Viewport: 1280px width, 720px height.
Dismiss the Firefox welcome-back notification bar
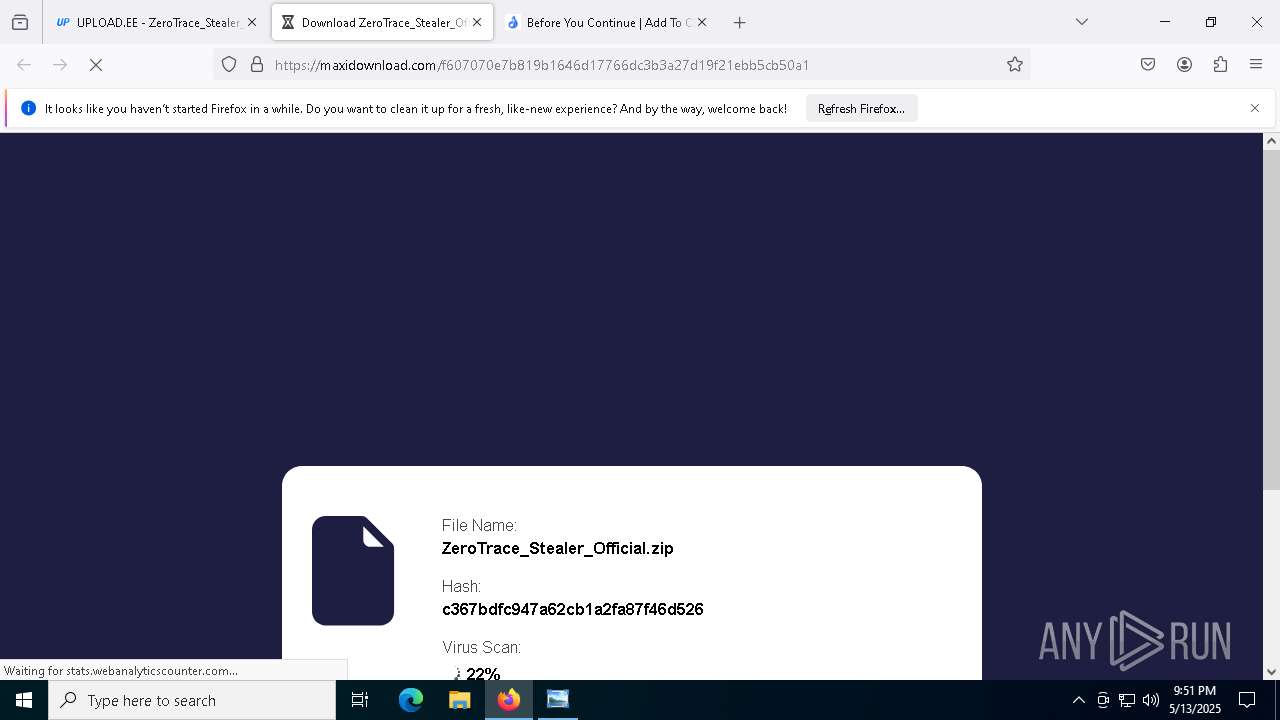[1255, 108]
